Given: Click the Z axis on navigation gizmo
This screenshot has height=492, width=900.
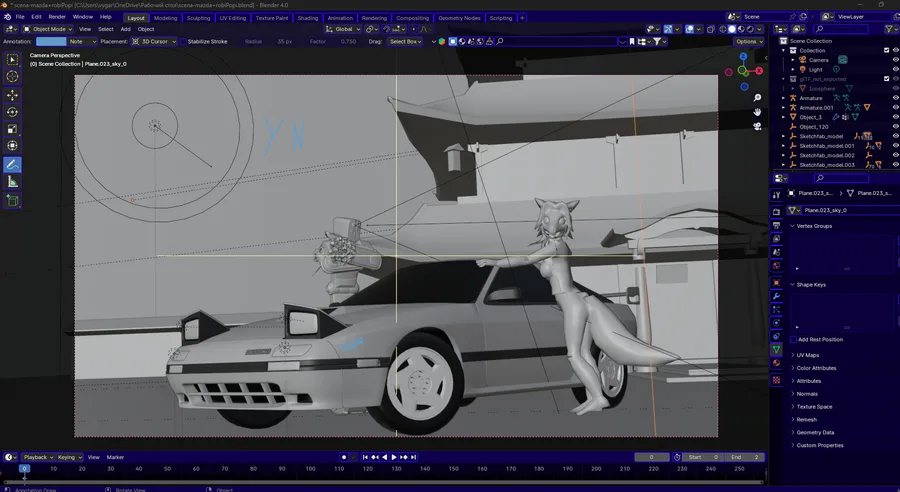Looking at the screenshot, I should (743, 56).
